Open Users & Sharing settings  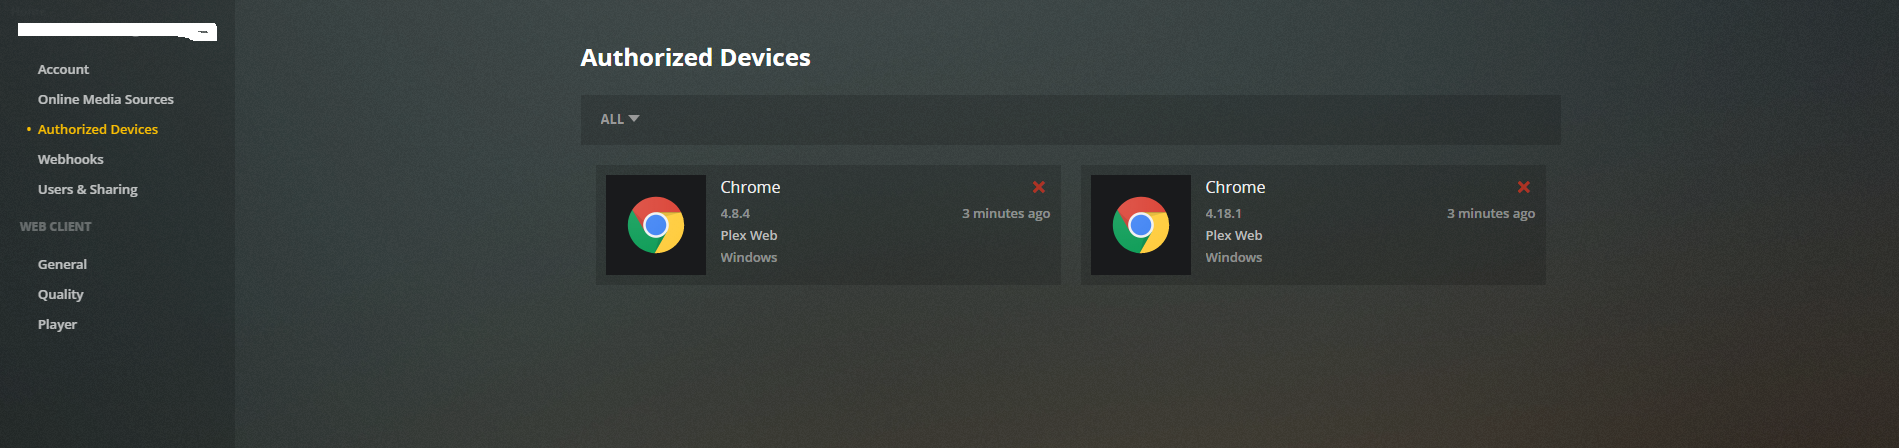(88, 189)
